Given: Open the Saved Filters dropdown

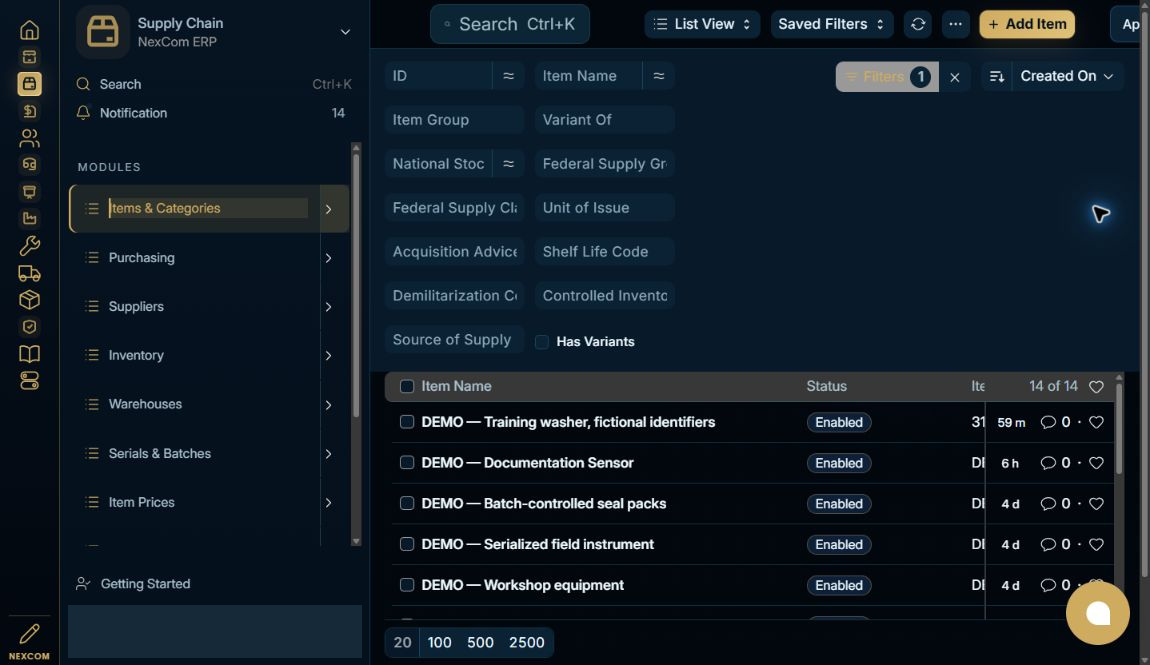Looking at the screenshot, I should 831,24.
